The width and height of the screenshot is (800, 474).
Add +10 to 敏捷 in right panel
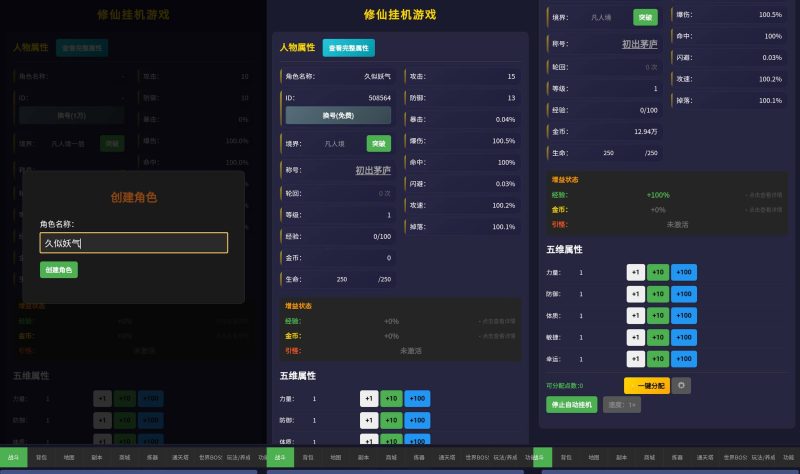[658, 337]
